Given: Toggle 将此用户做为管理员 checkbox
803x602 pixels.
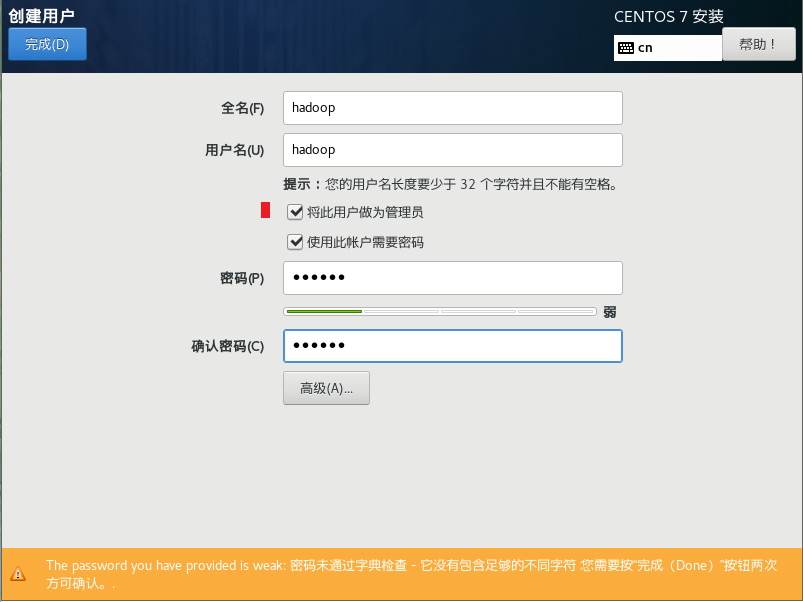Looking at the screenshot, I should 295,212.
